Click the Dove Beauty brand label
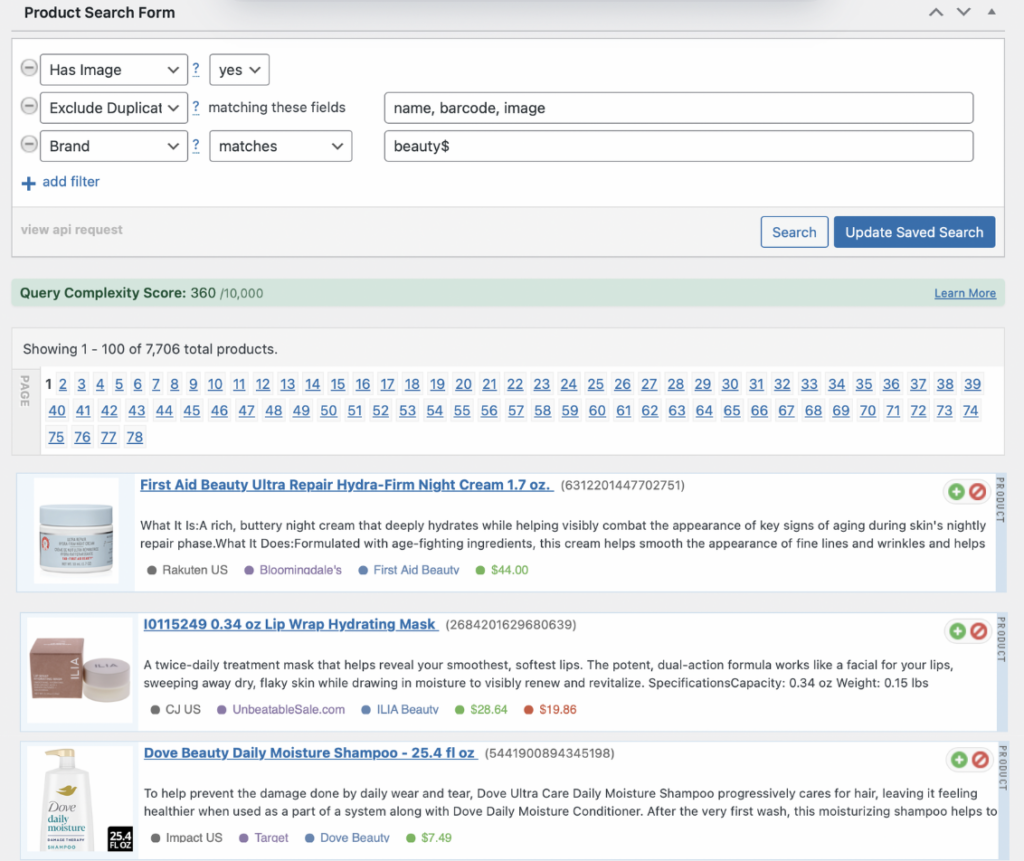1024x861 pixels. click(355, 837)
